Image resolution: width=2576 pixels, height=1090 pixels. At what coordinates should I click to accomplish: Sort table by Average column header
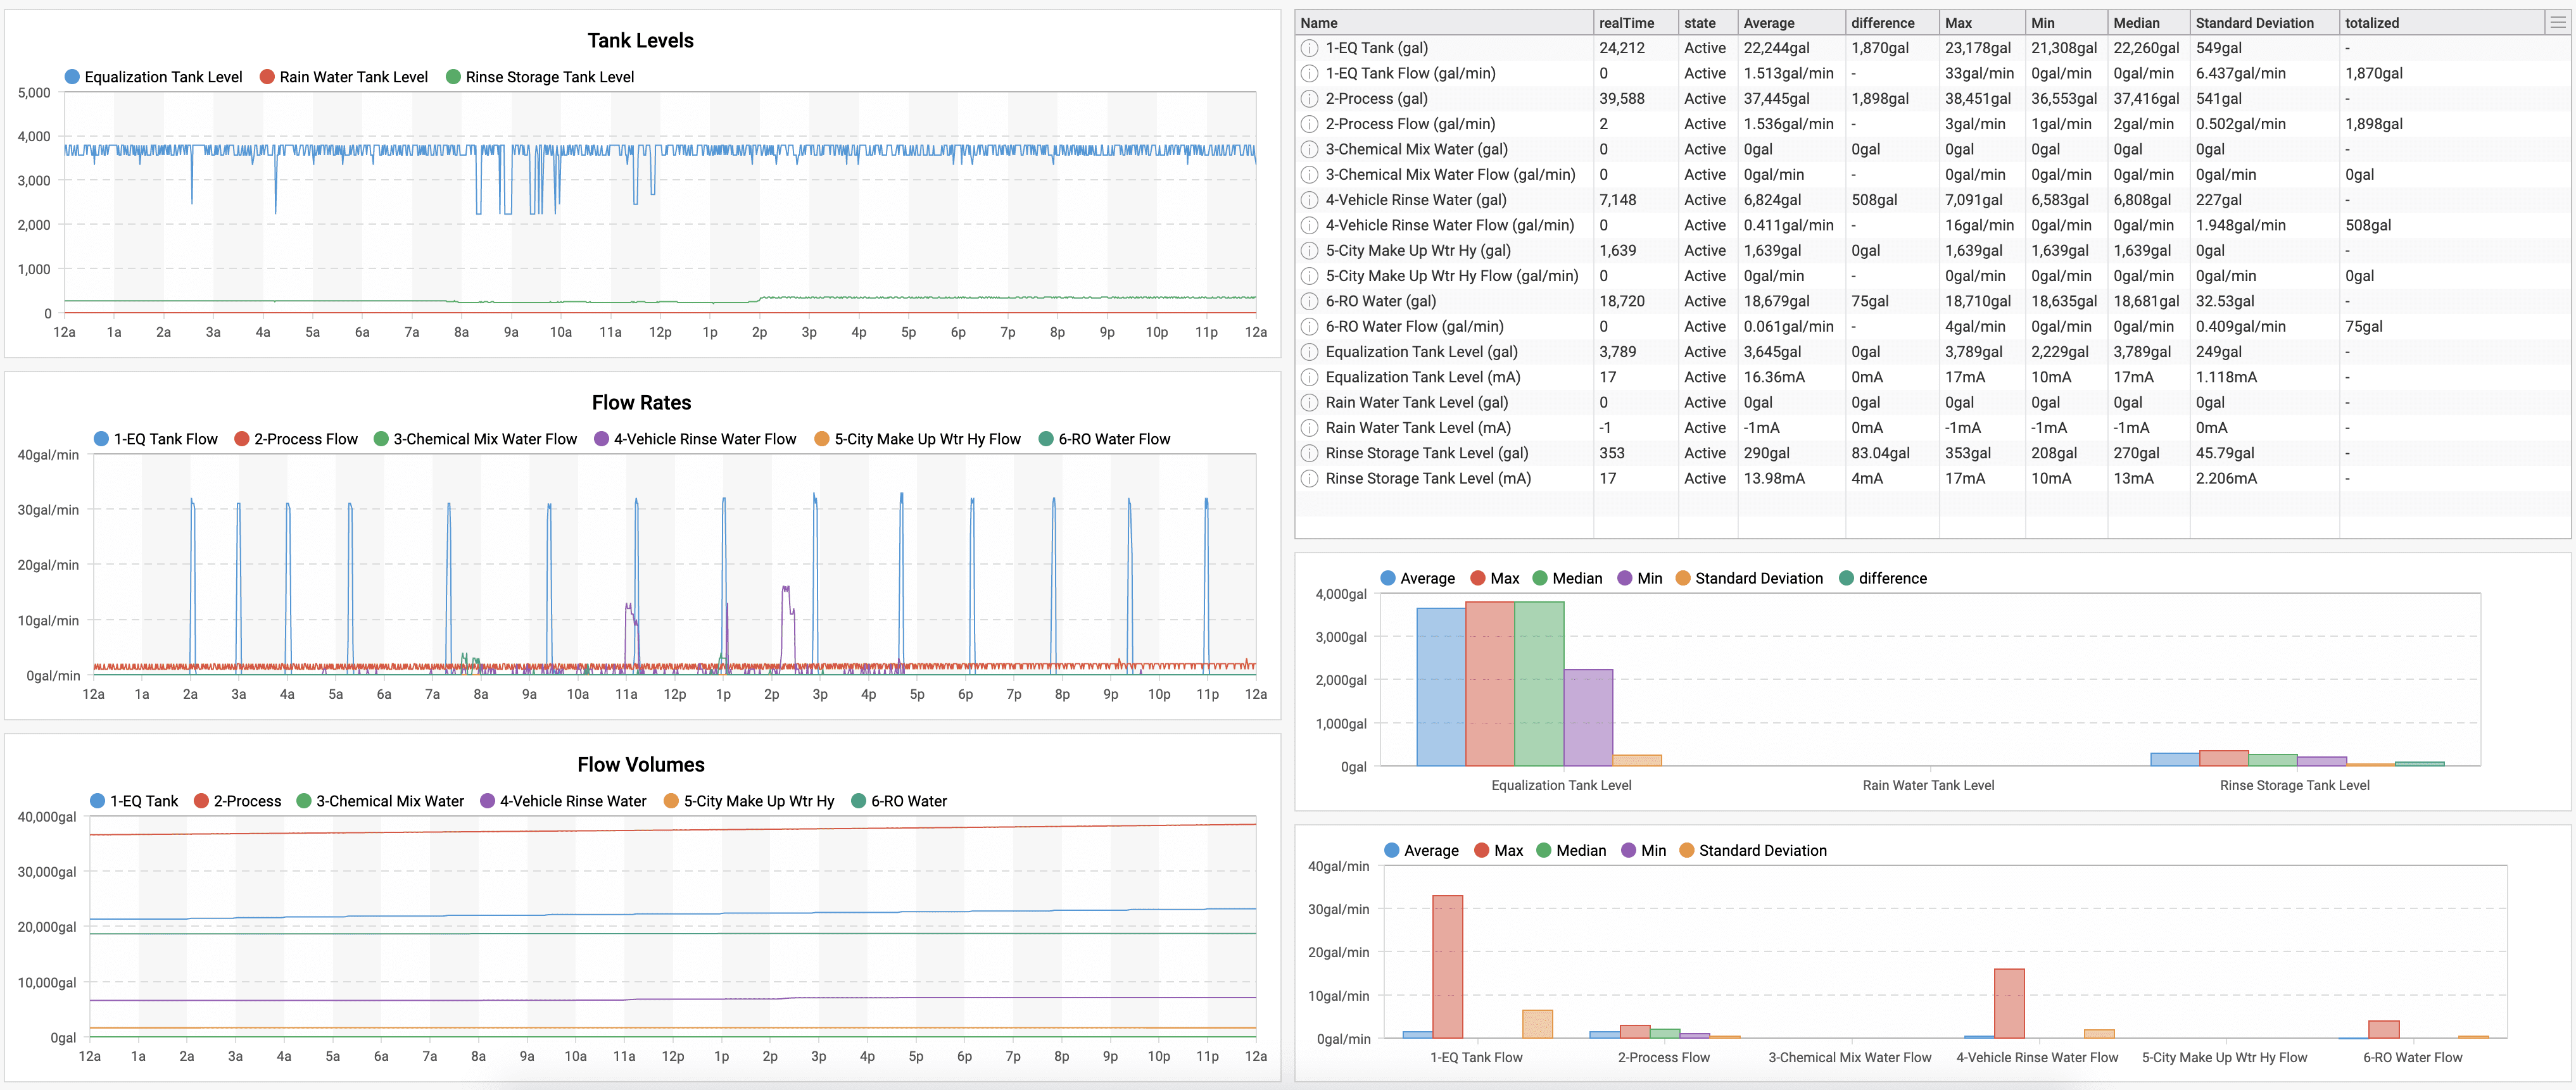tap(1792, 22)
